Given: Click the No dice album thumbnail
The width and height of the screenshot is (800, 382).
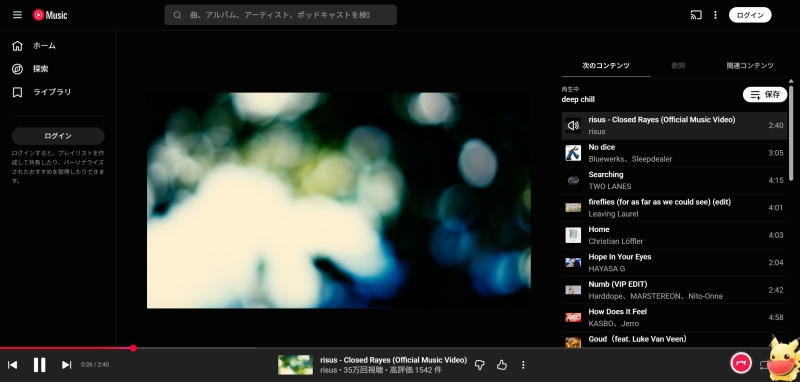Looking at the screenshot, I should point(573,153).
